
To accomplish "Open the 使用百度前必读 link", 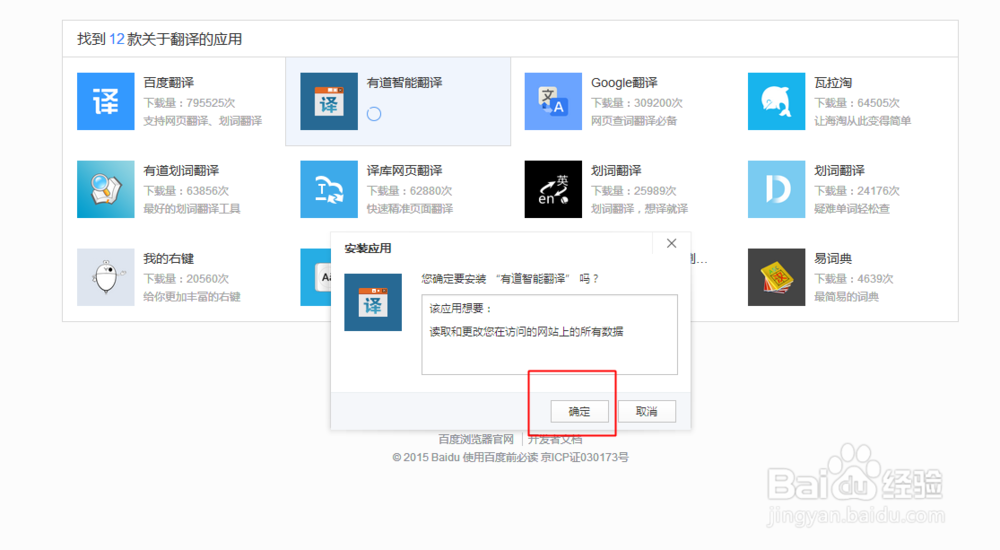I will 501,457.
